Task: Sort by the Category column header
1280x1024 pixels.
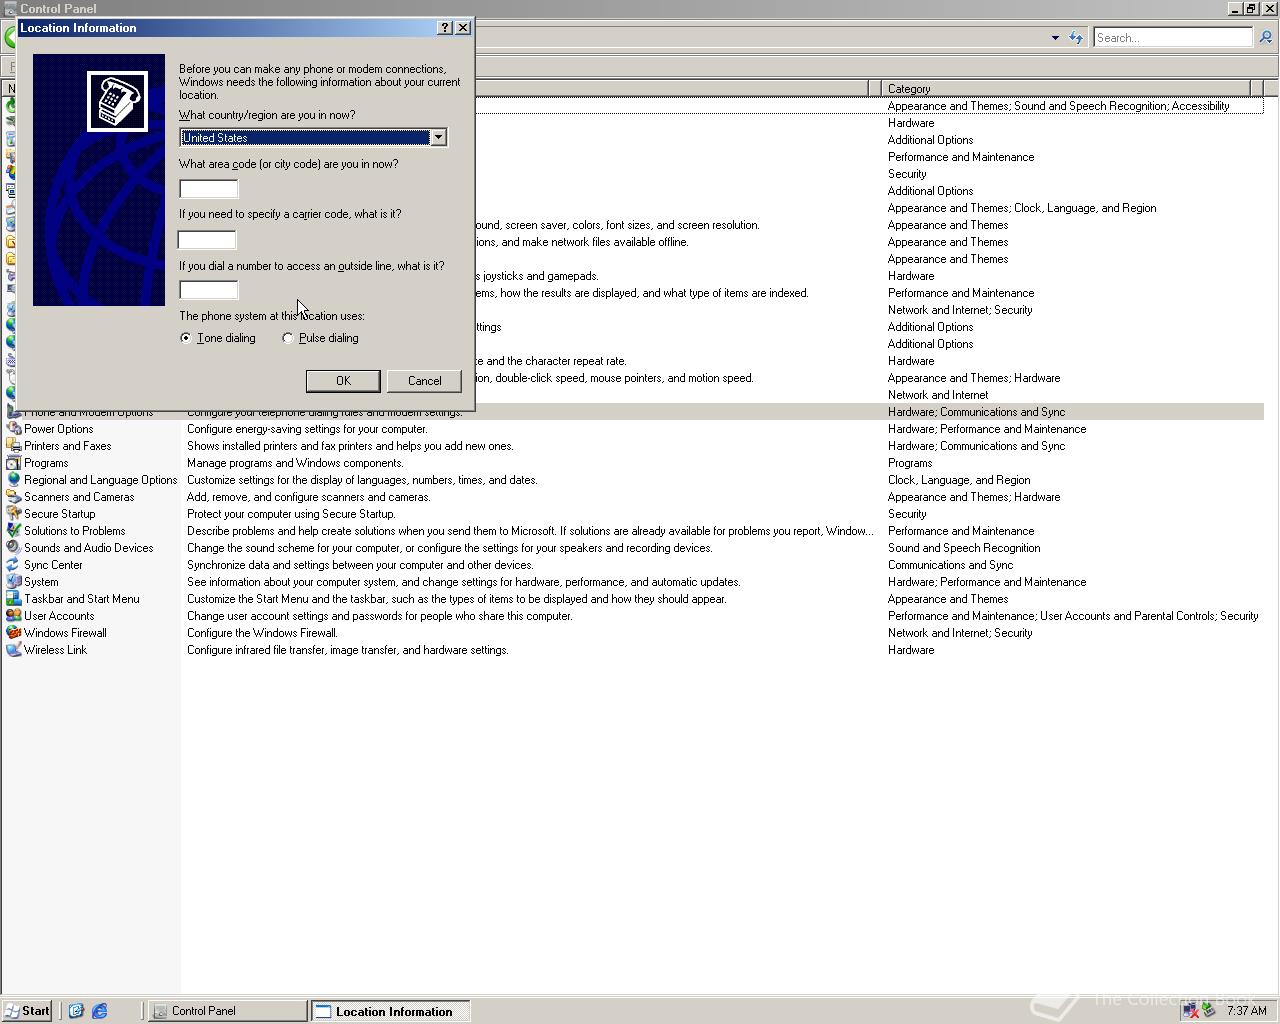Action: tap(1066, 89)
